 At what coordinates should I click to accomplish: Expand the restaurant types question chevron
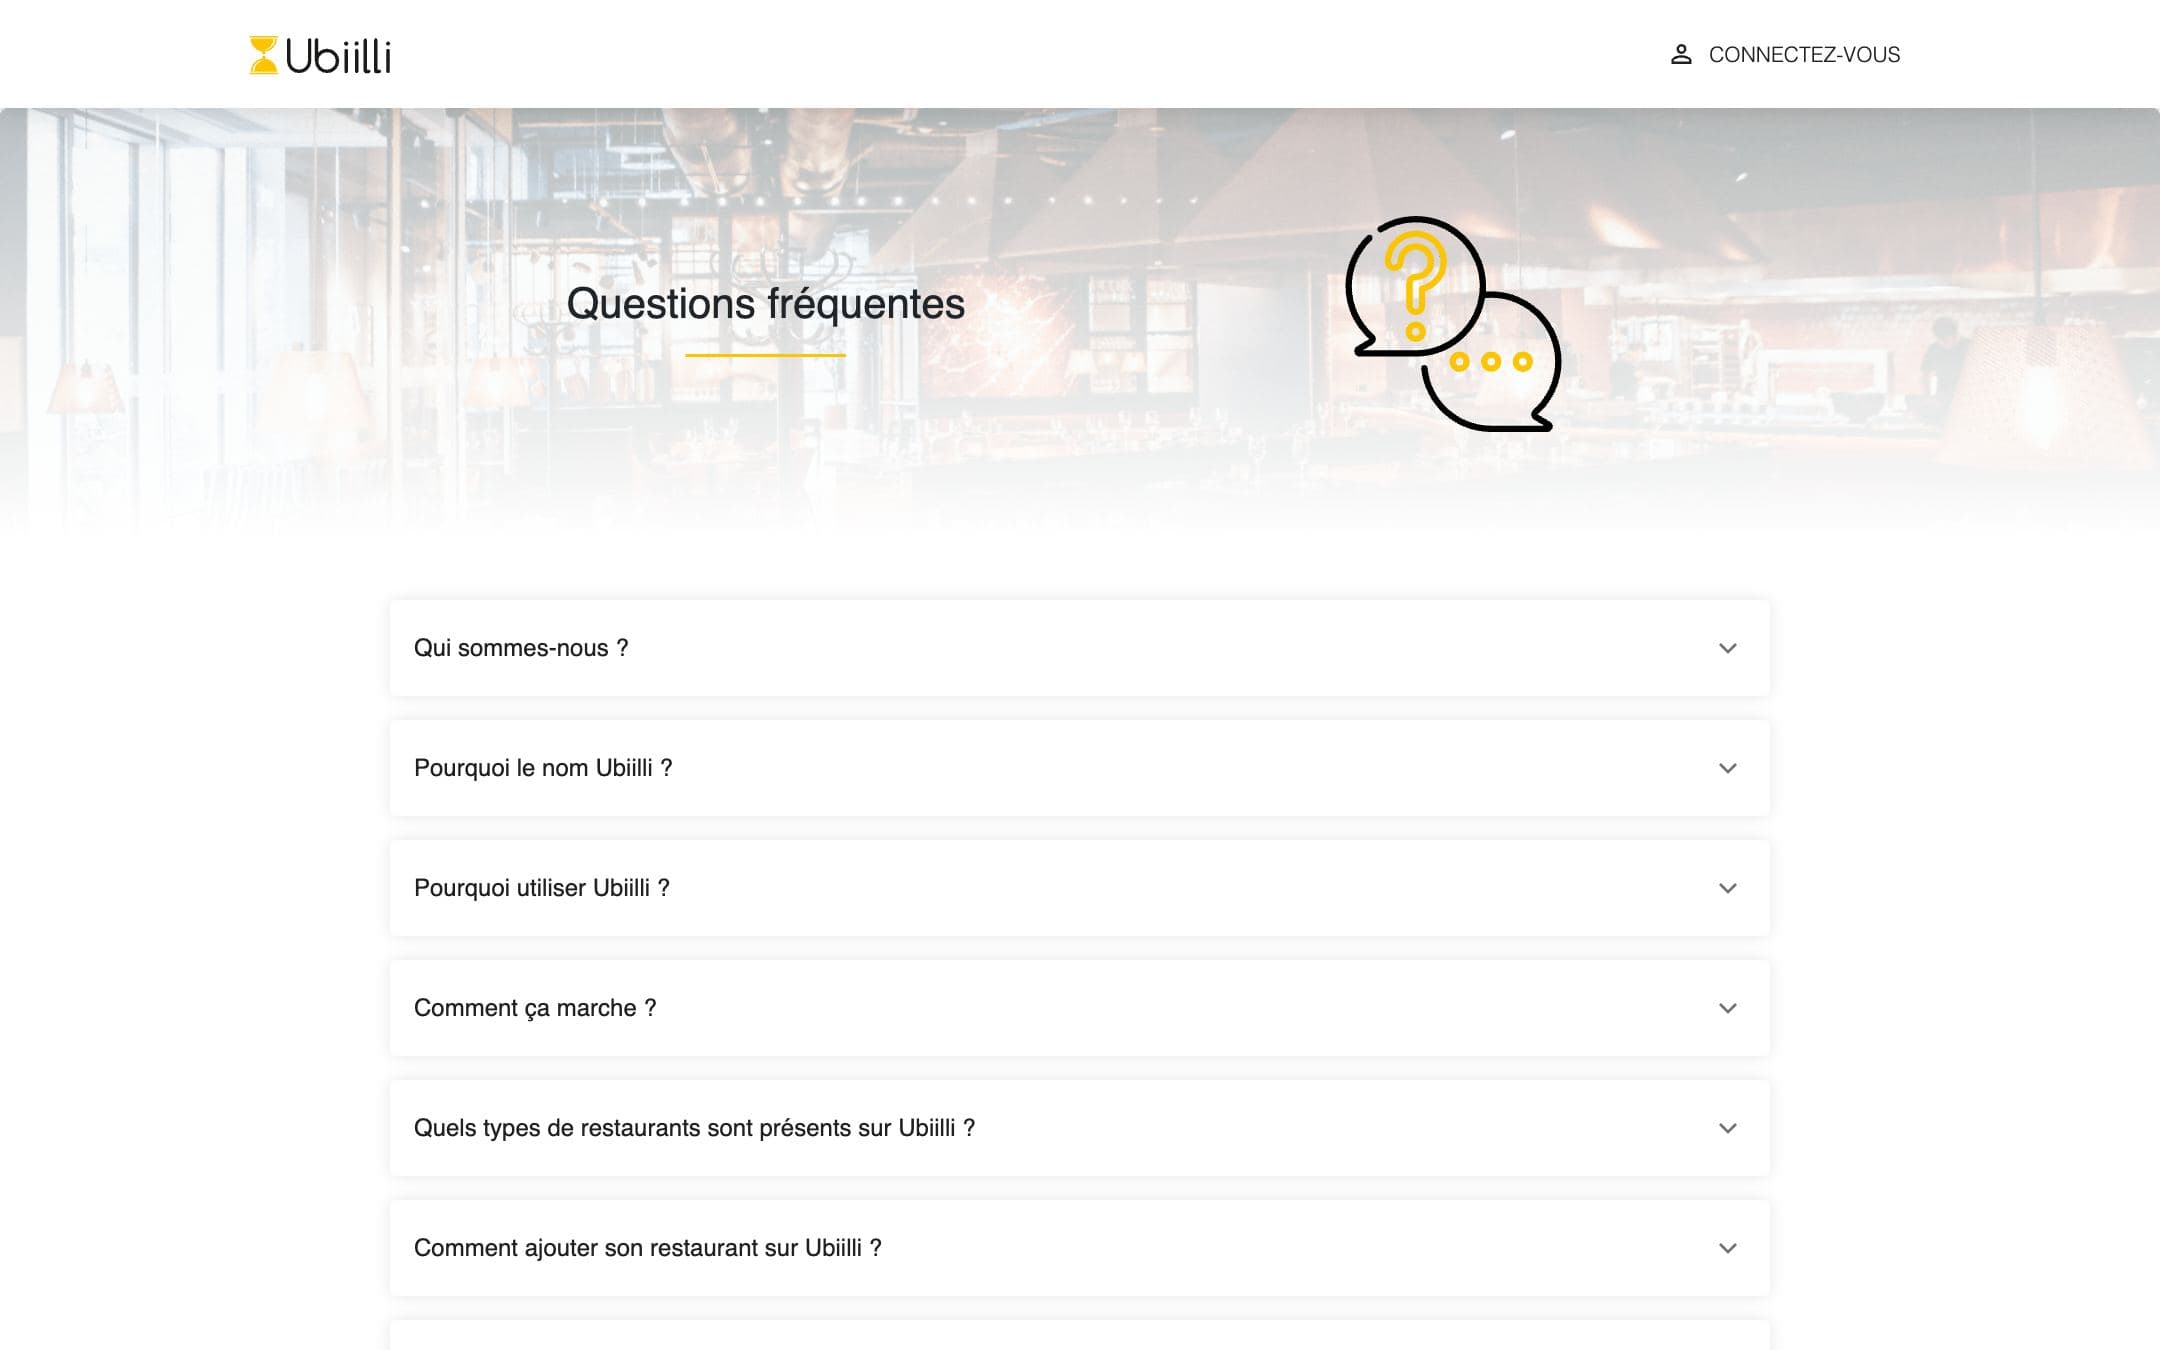(1727, 1128)
